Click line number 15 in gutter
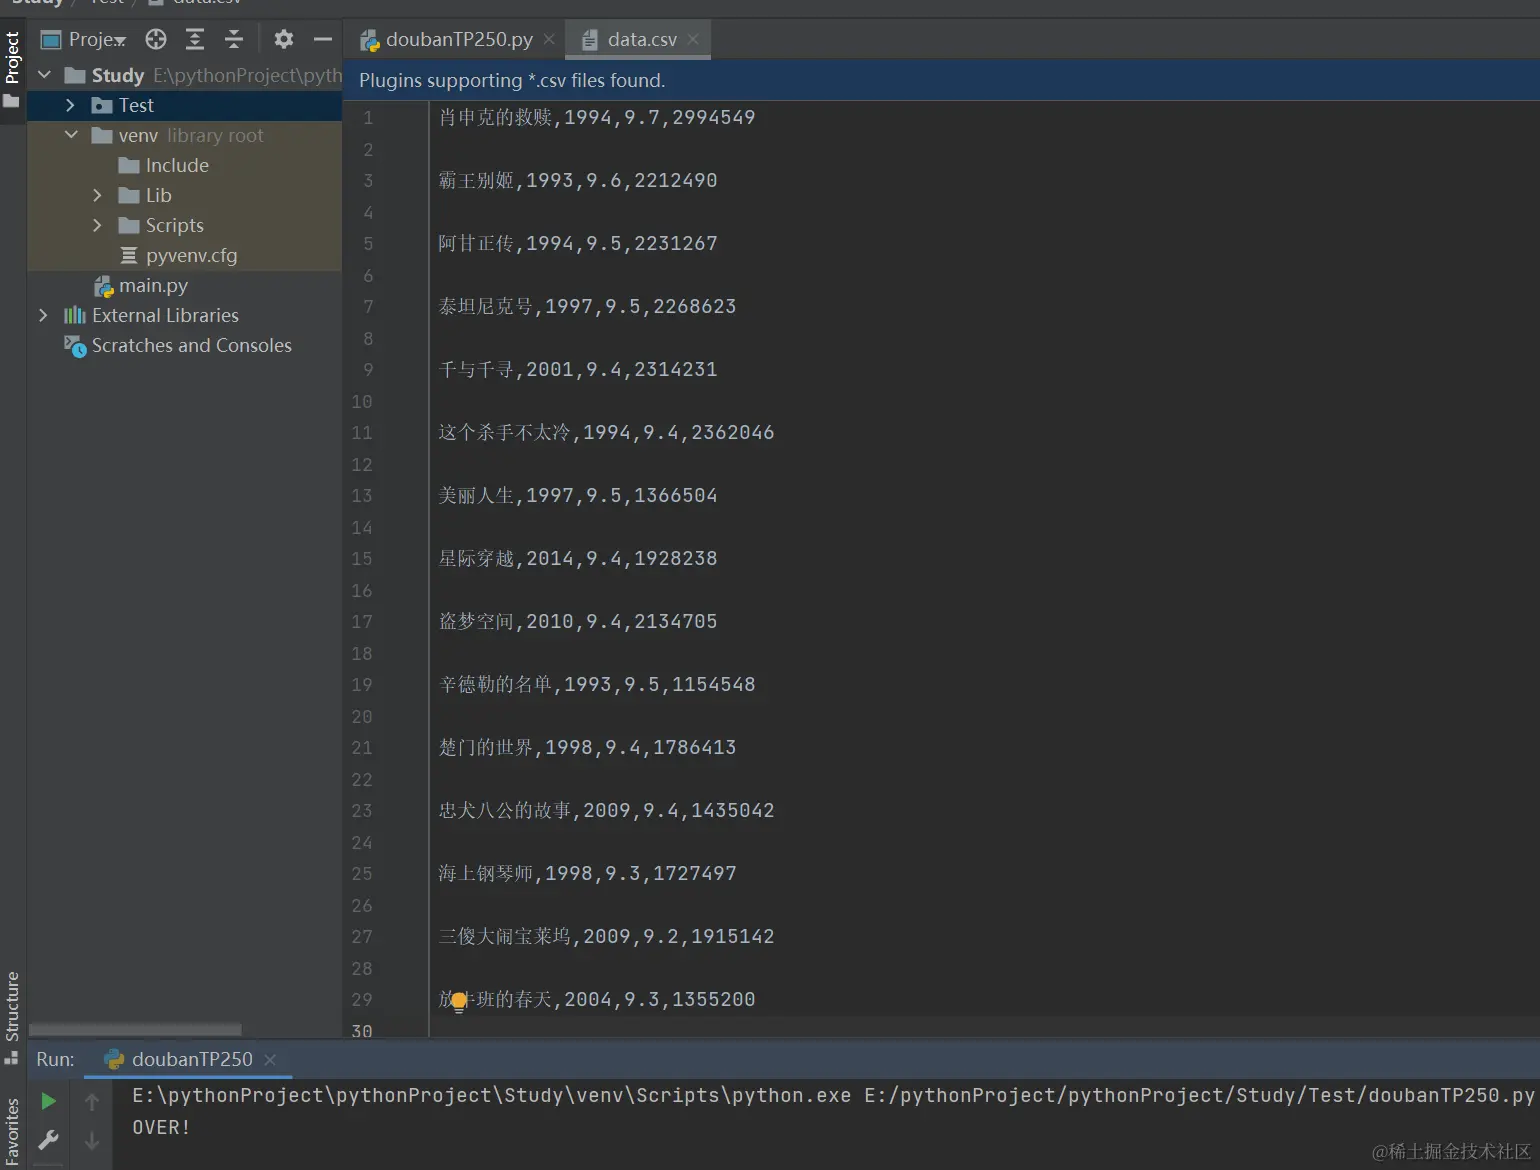 click(362, 559)
